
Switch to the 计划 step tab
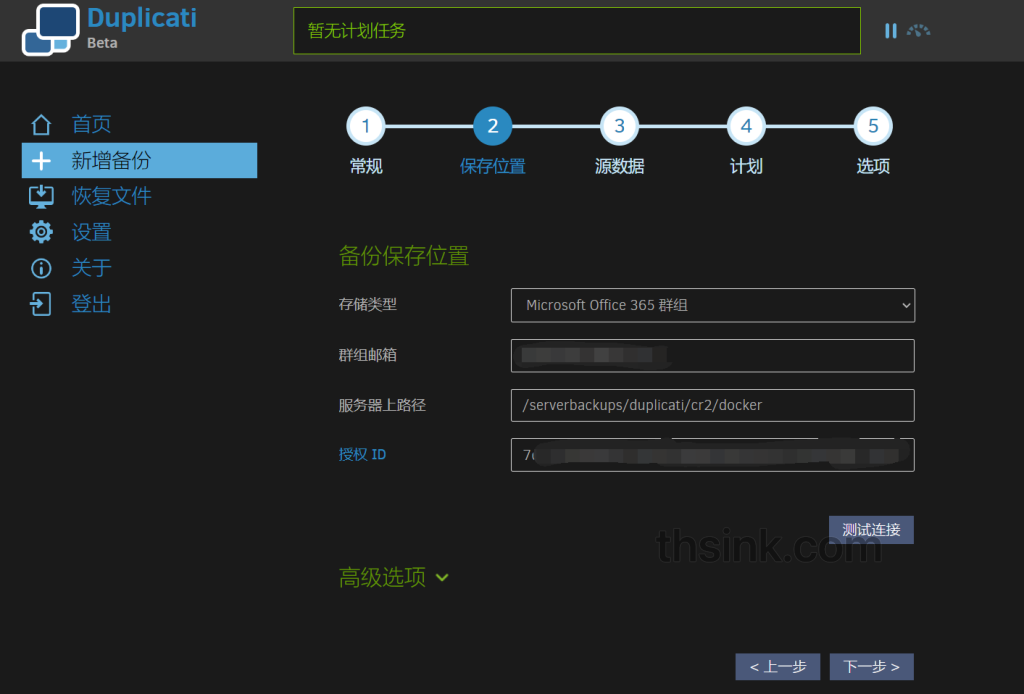(746, 125)
